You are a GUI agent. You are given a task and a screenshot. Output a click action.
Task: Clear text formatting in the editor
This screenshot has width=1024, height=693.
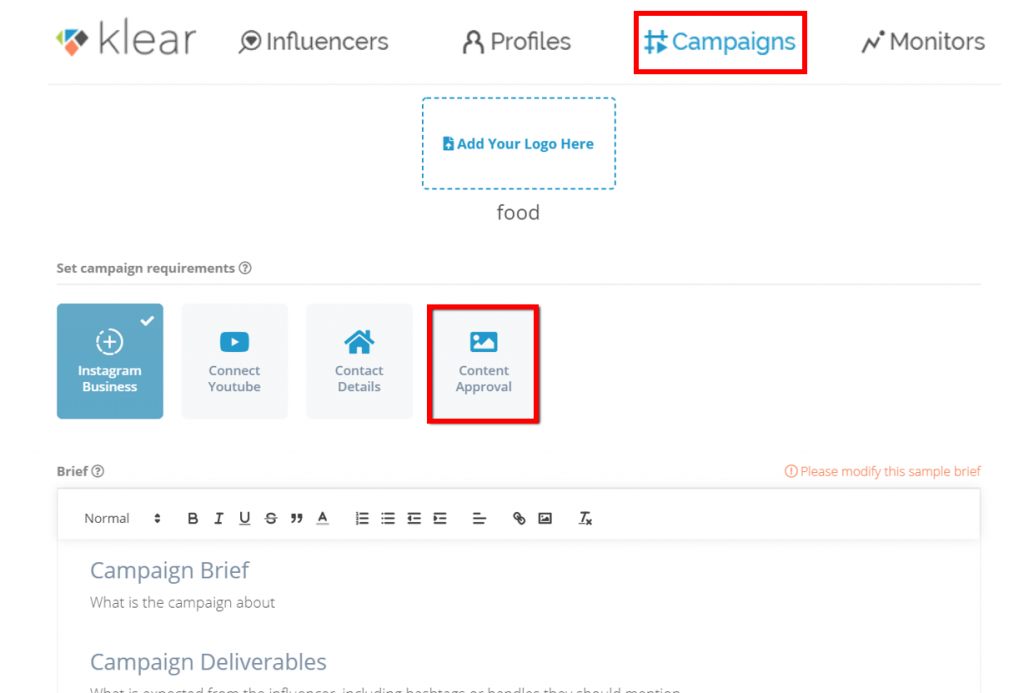[586, 518]
